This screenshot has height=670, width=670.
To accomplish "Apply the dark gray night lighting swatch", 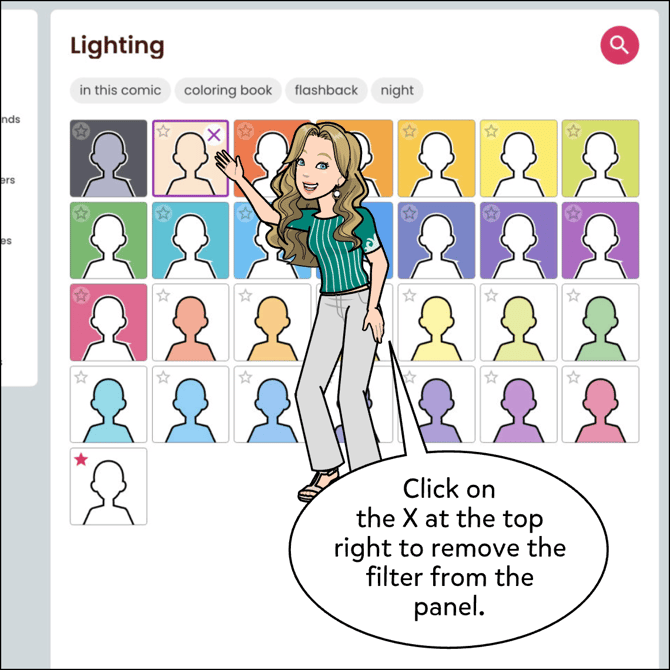I will coord(109,158).
